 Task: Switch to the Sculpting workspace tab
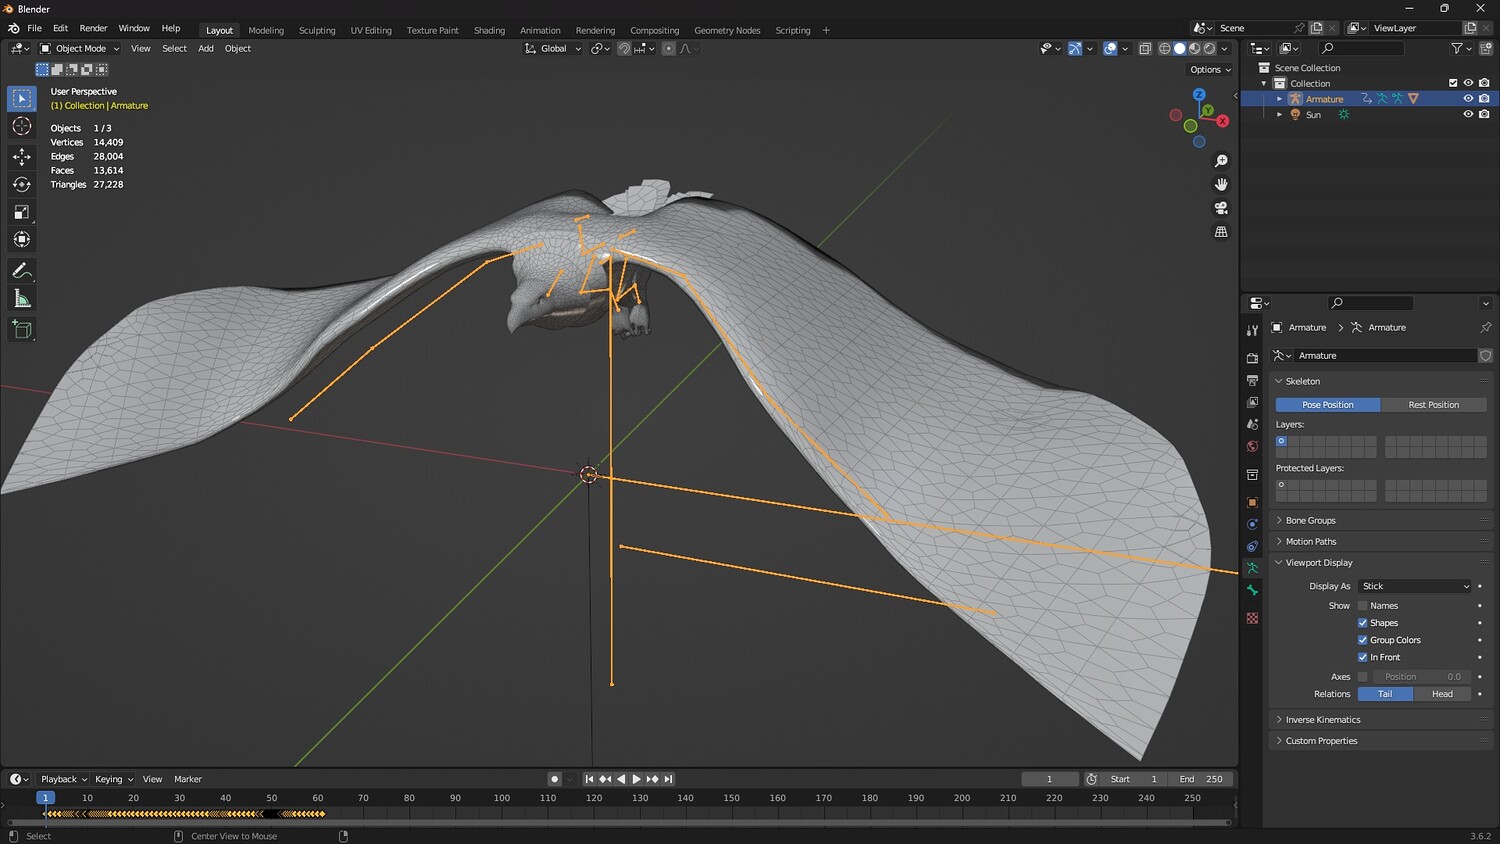coord(317,30)
